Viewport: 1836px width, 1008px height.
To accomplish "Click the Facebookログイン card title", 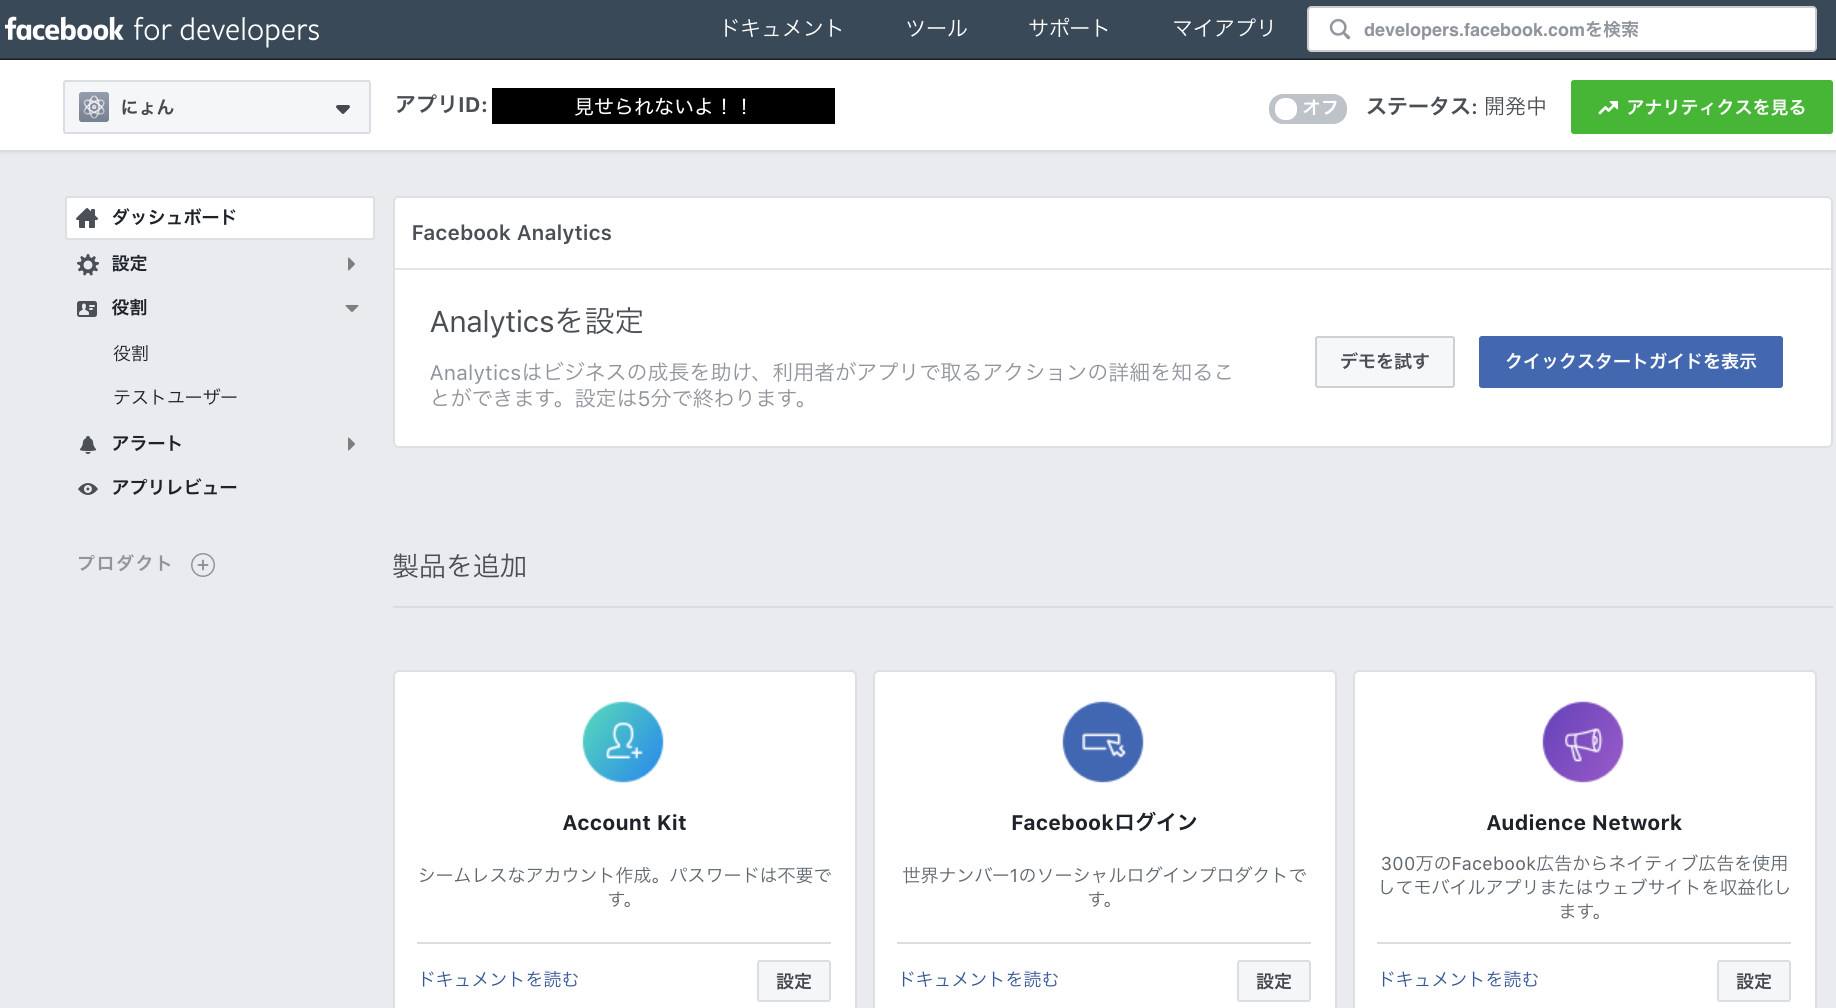I will click(1104, 823).
